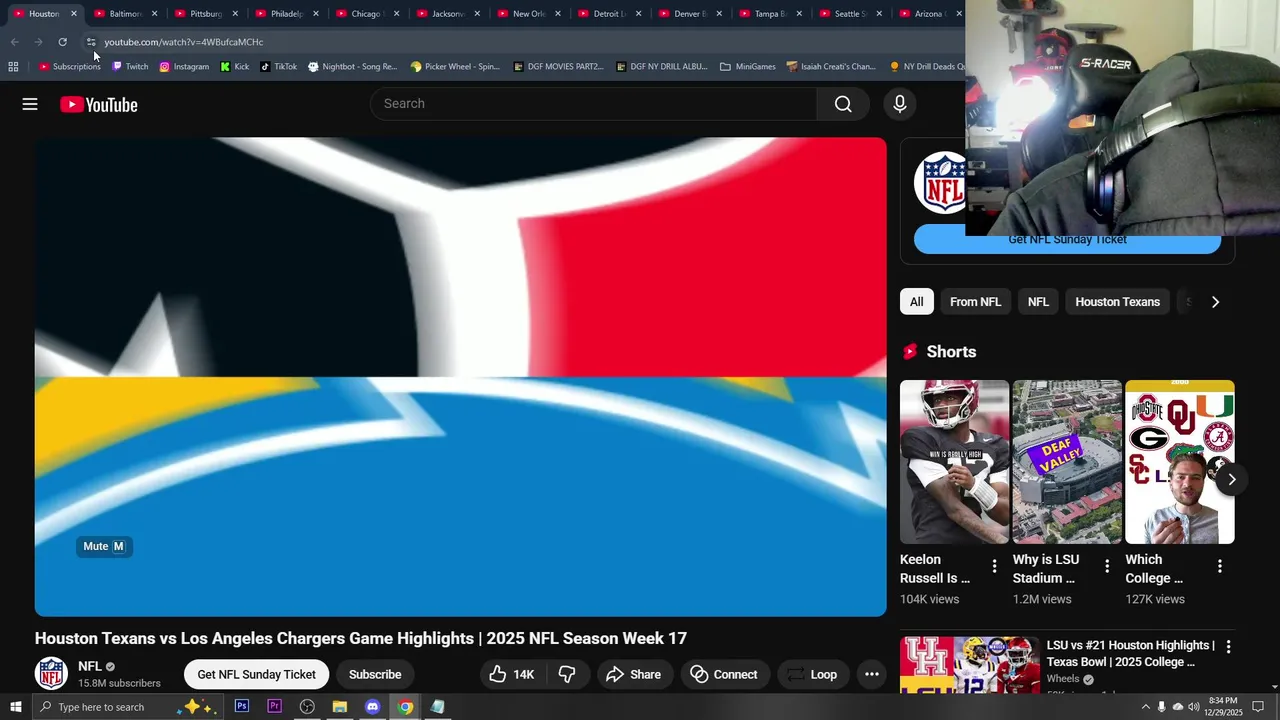Toggle the Loop button
Viewport: 1280px width, 720px height.
[811, 674]
